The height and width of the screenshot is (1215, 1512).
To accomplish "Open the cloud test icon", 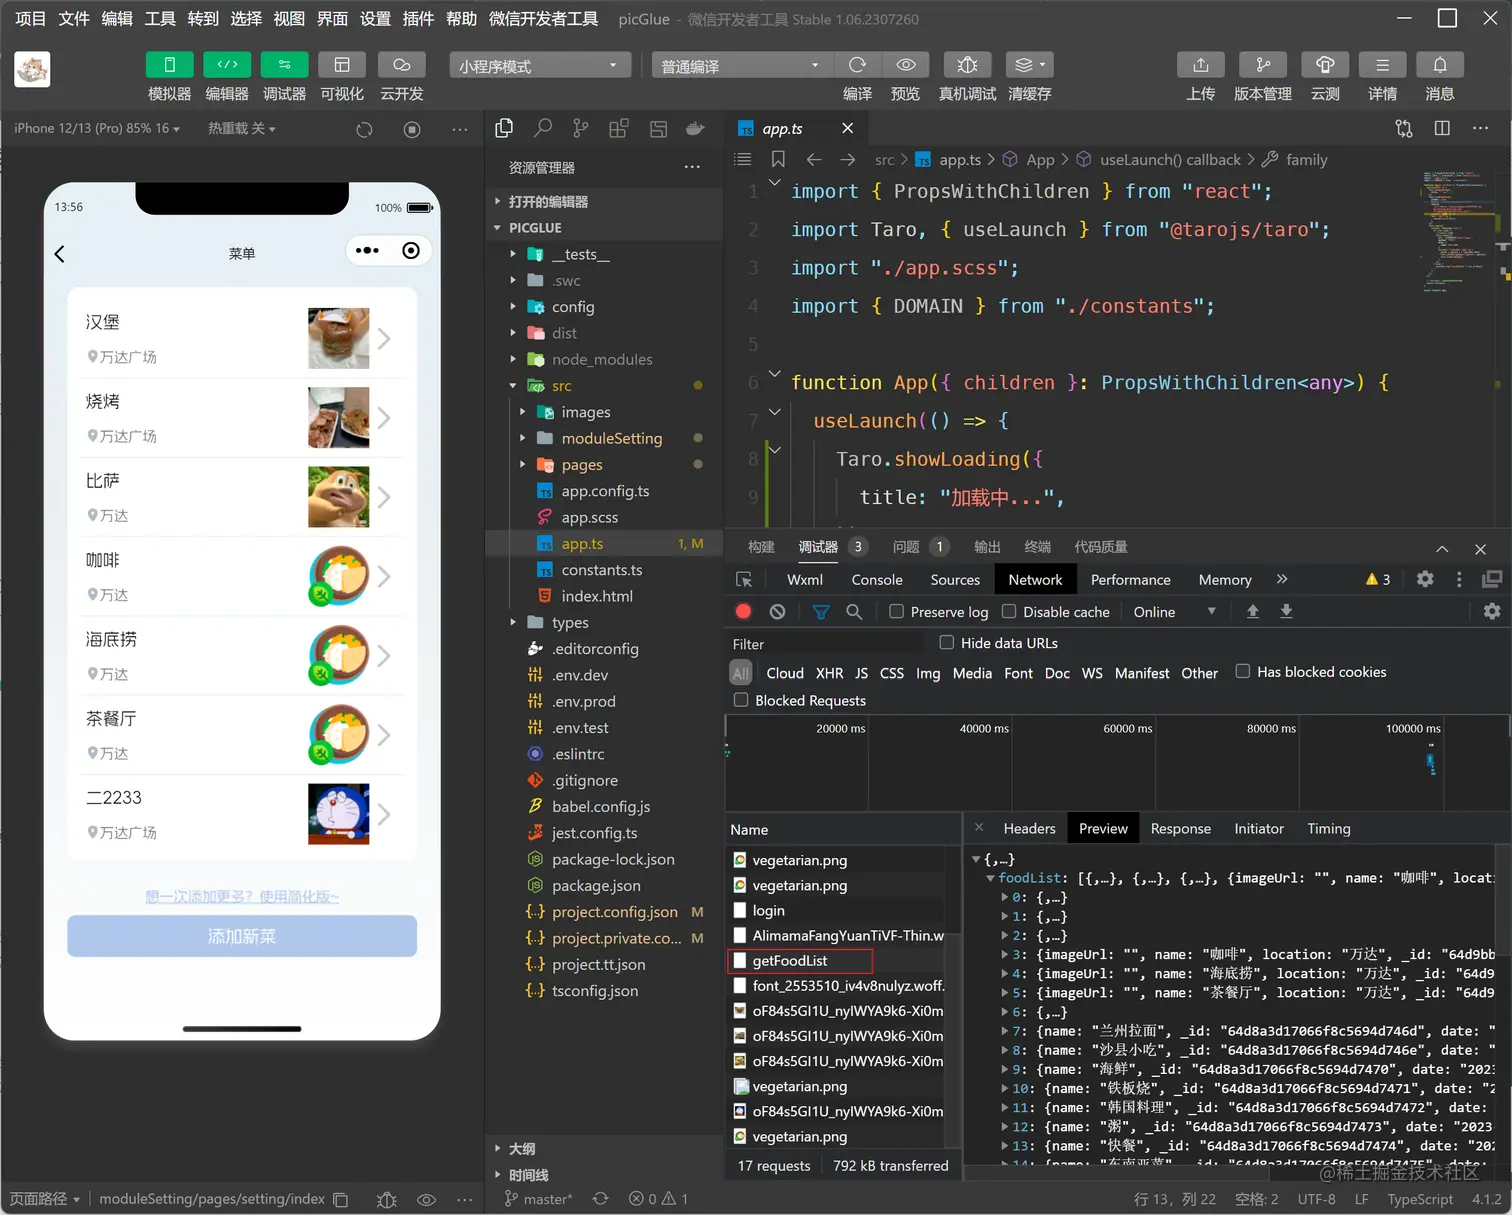I will [x=1325, y=65].
